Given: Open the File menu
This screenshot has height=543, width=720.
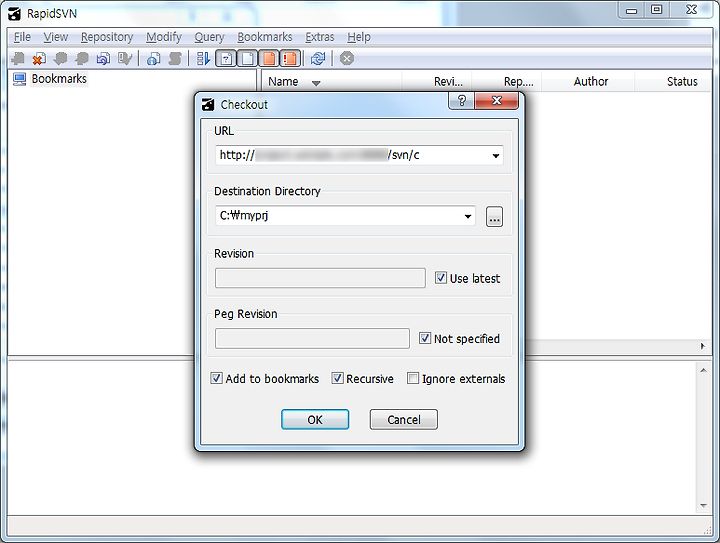Looking at the screenshot, I should click(x=22, y=37).
